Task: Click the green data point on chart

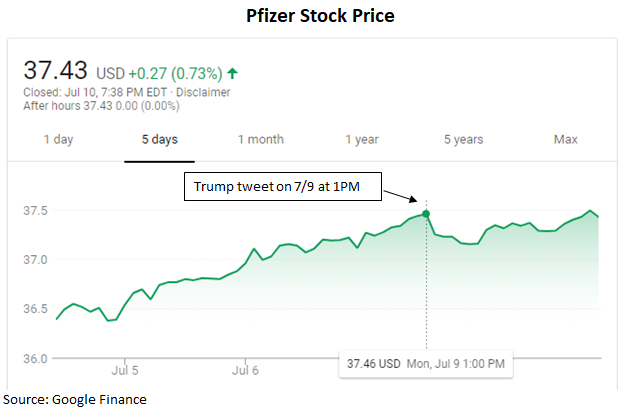Action: [x=427, y=214]
